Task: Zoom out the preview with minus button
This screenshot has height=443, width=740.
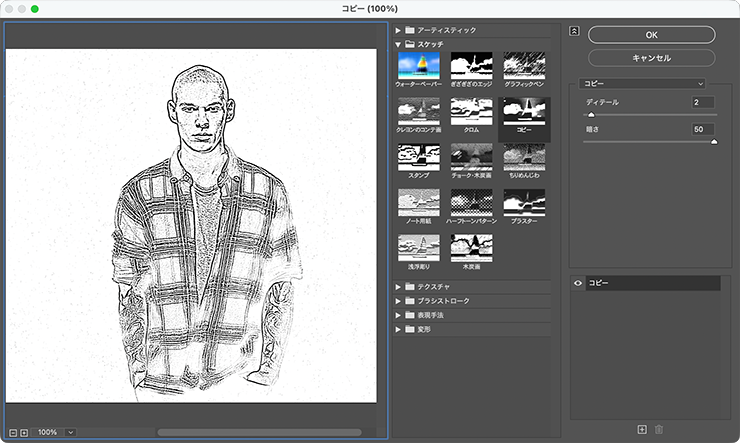Action: coord(12,432)
